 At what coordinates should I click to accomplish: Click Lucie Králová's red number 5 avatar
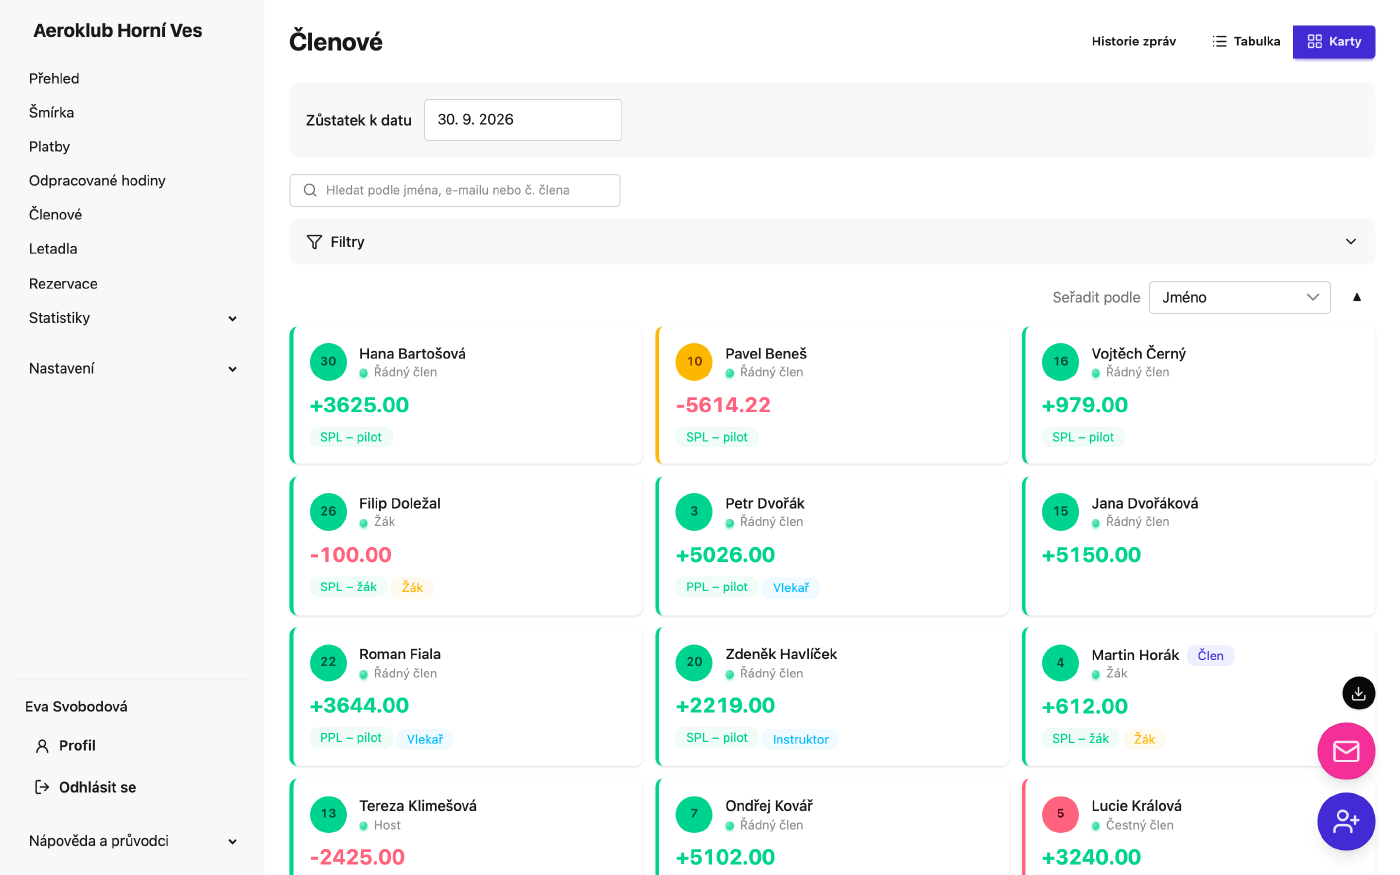[x=1060, y=814]
